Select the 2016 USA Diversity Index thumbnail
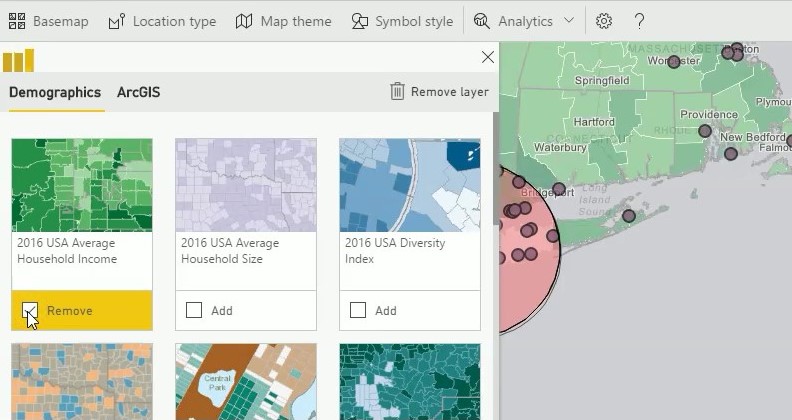 tap(410, 185)
